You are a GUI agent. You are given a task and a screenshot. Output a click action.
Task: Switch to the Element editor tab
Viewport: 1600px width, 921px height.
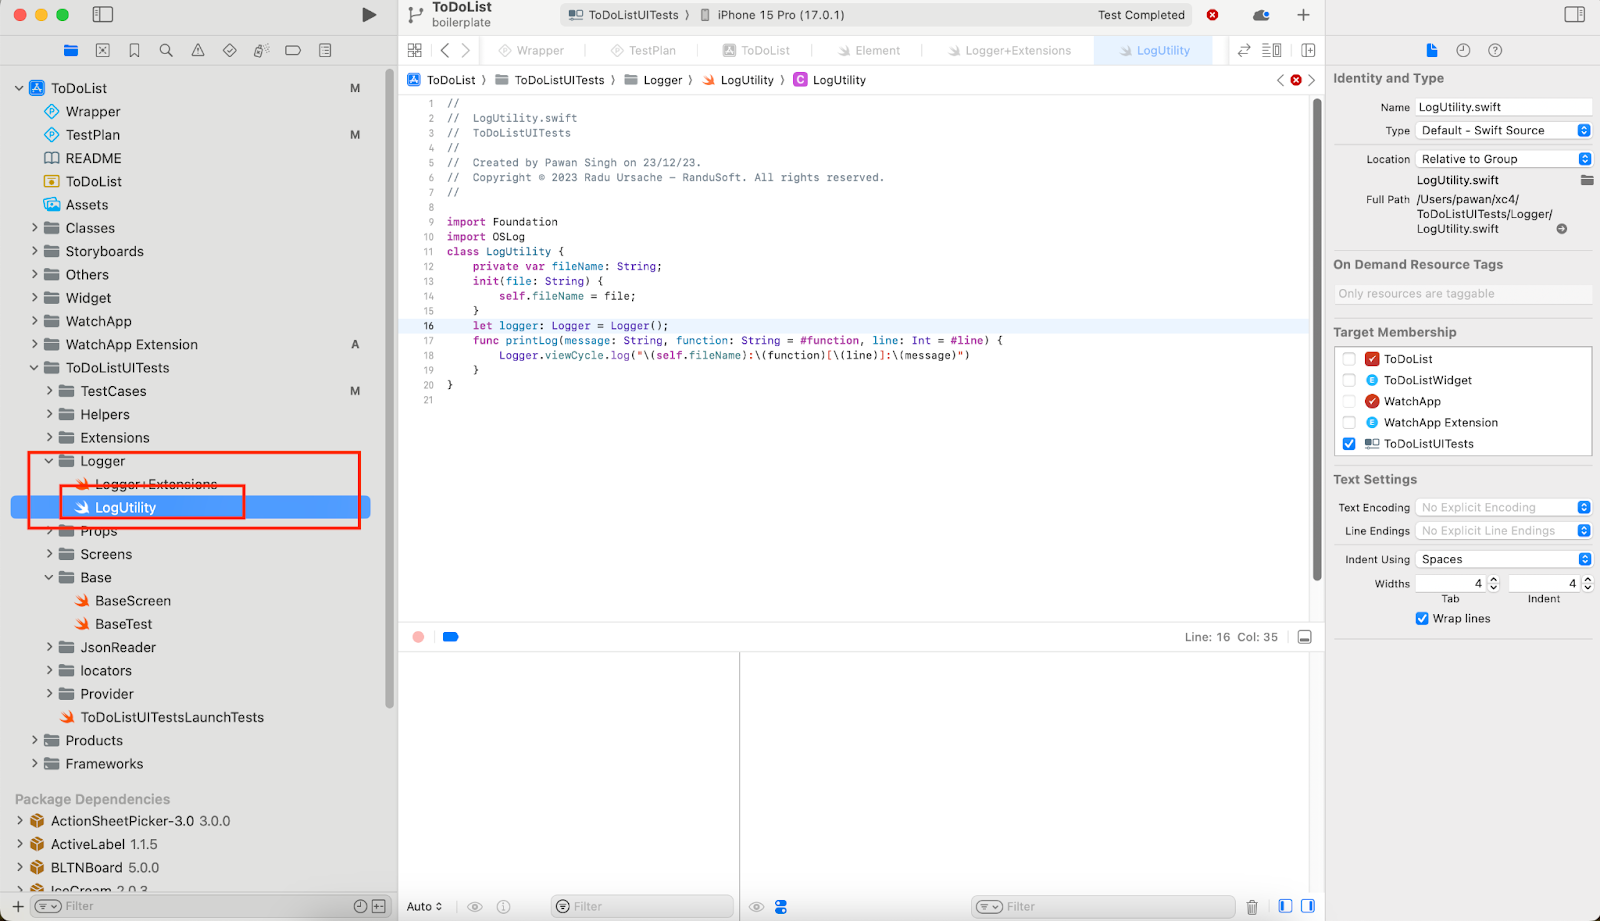tap(869, 50)
